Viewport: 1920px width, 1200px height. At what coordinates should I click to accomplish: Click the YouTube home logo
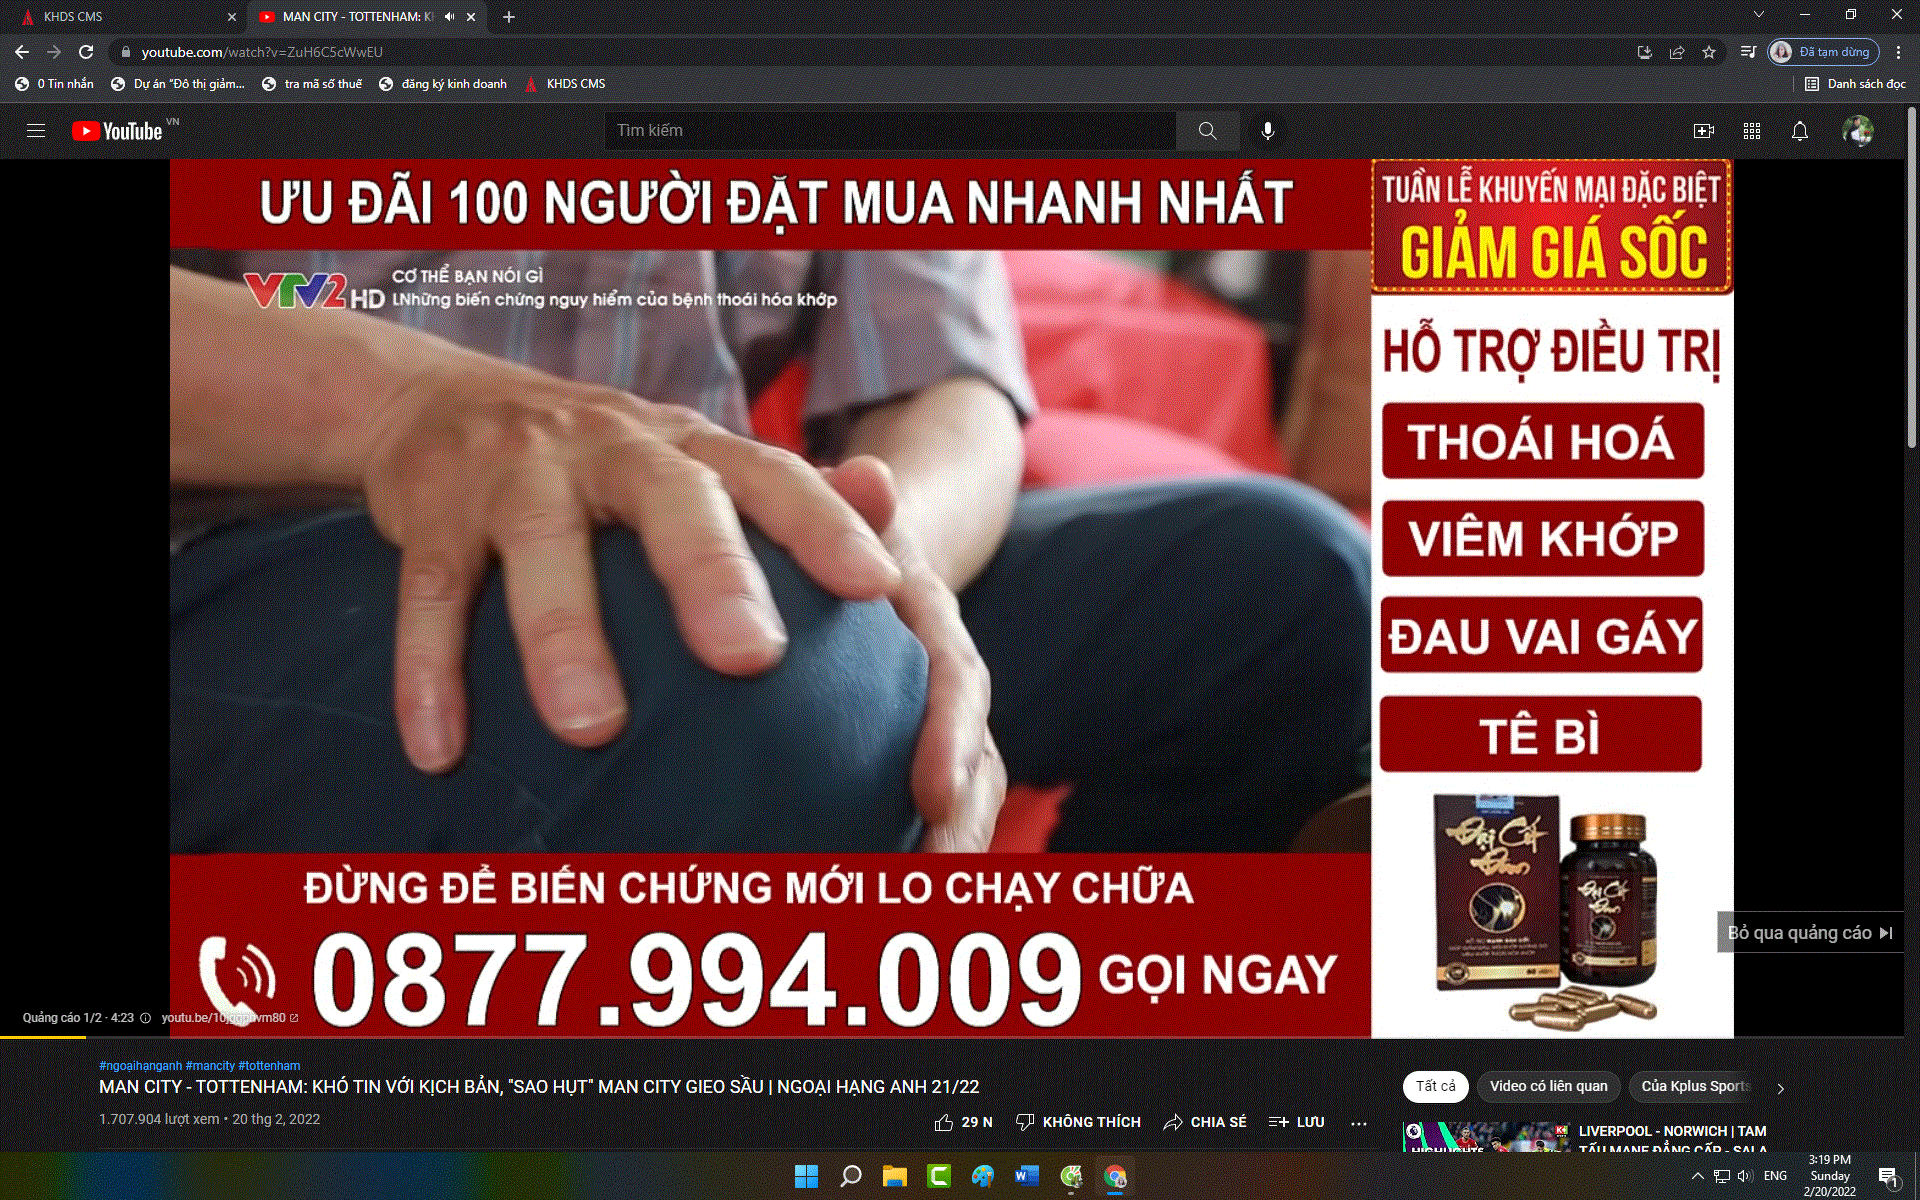[118, 131]
